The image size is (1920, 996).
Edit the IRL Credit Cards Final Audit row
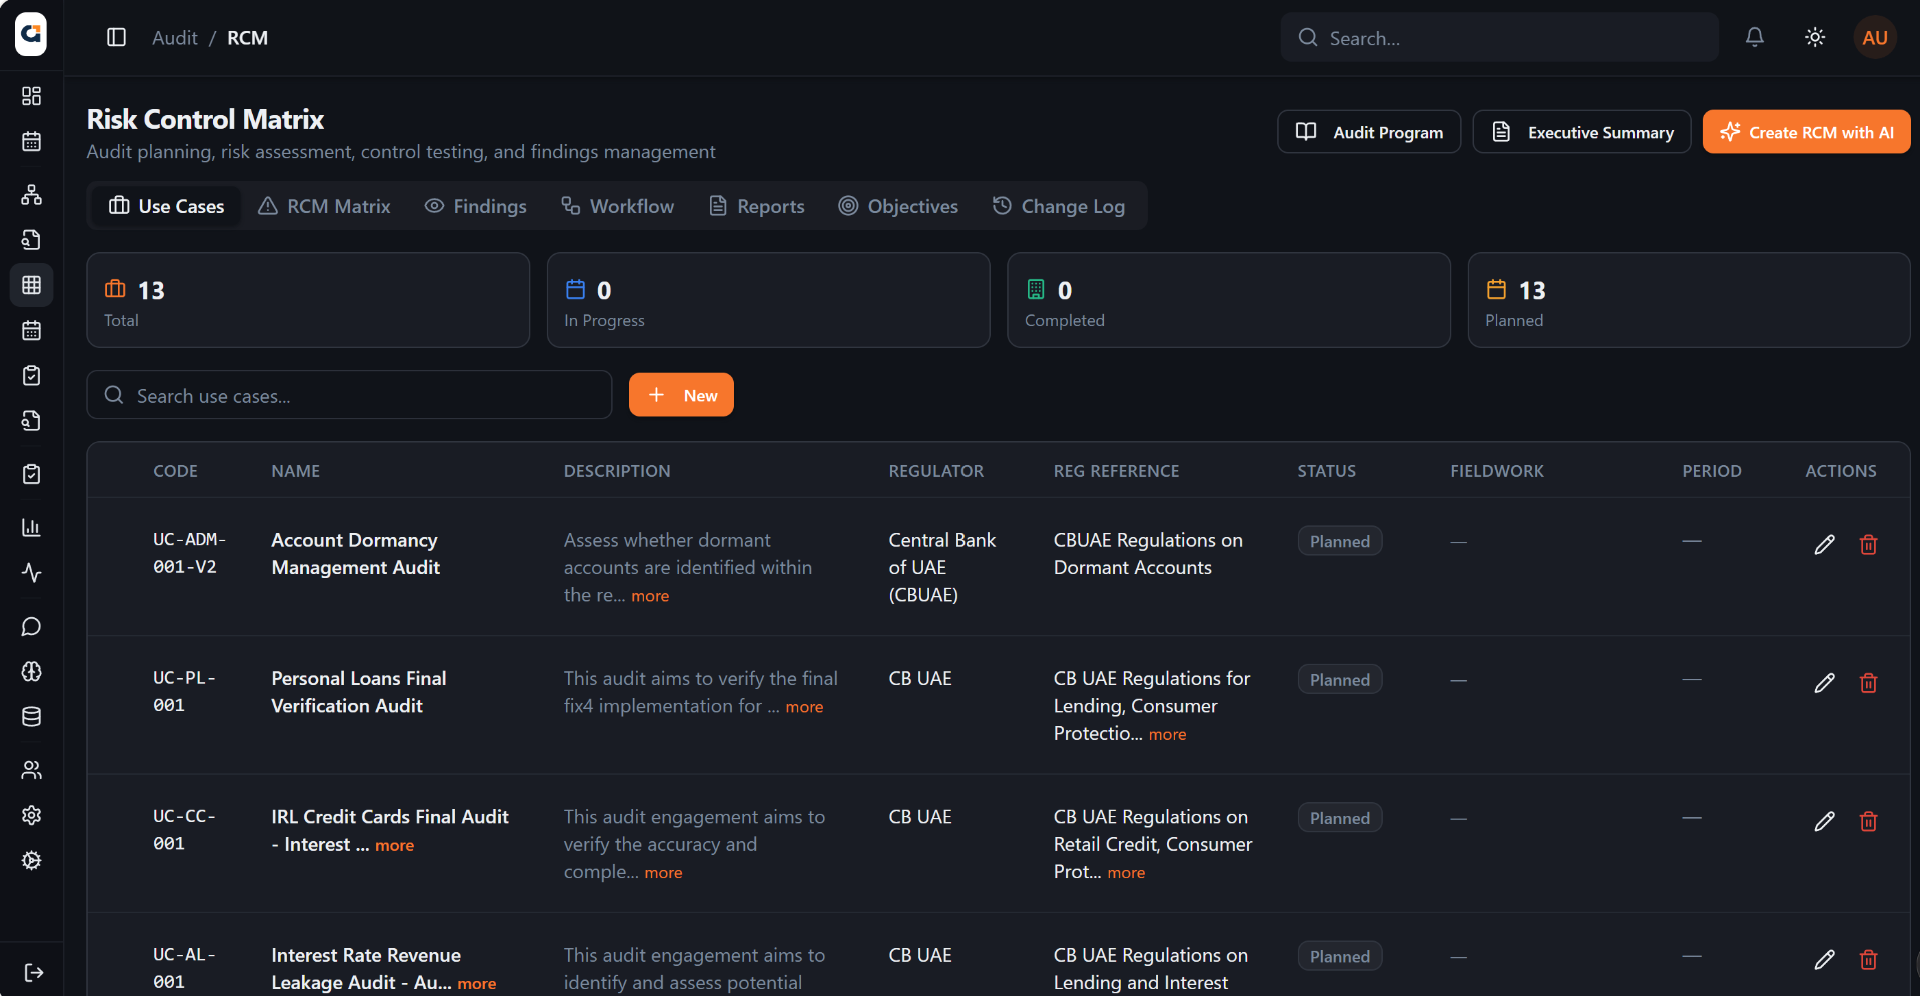(1824, 821)
